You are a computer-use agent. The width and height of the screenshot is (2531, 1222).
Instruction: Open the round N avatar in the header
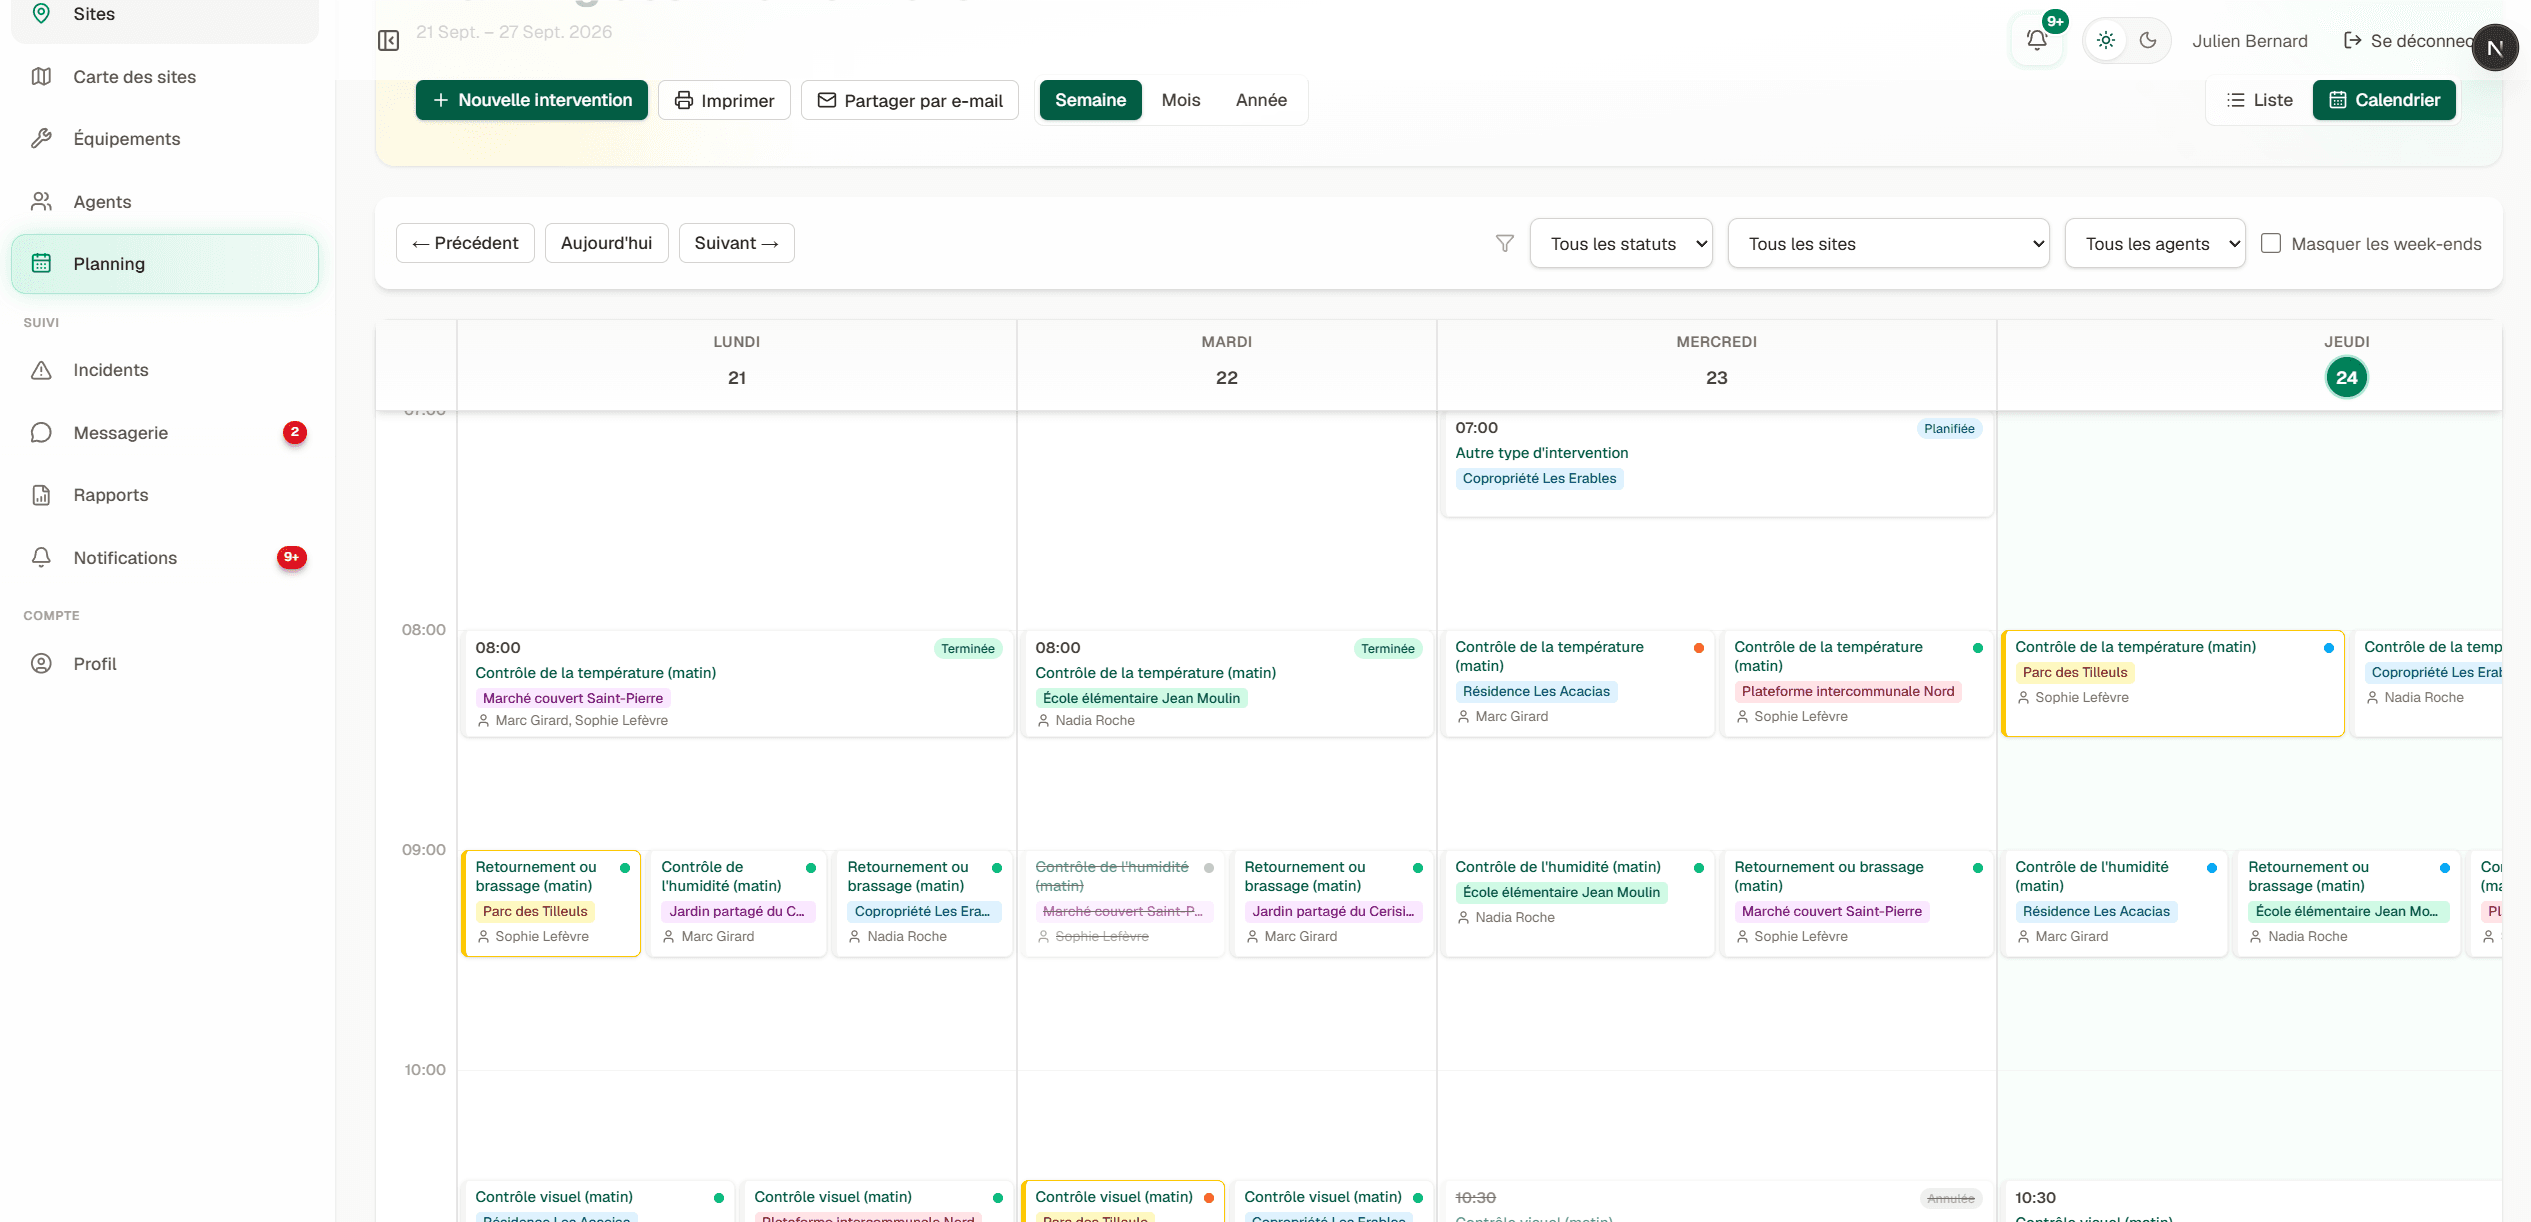tap(2495, 48)
